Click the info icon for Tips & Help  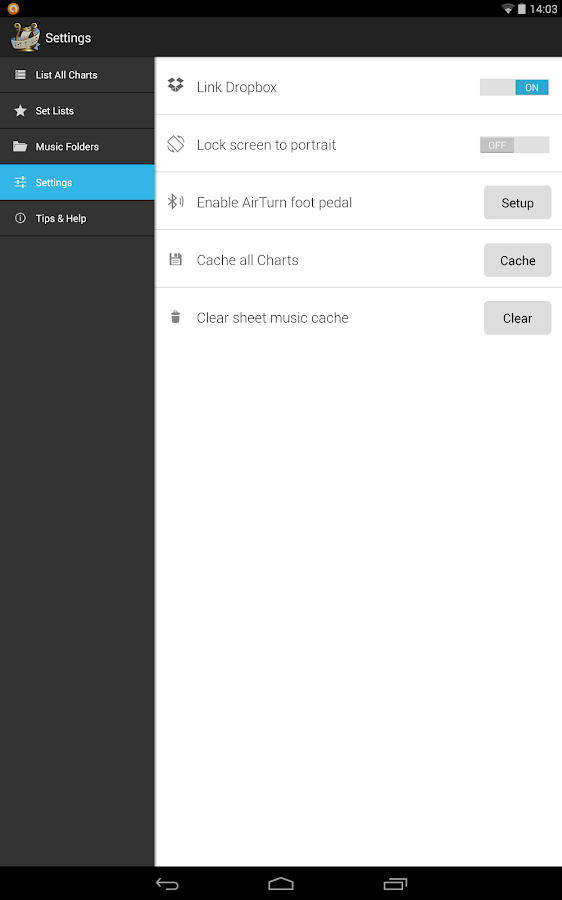pyautogui.click(x=20, y=218)
